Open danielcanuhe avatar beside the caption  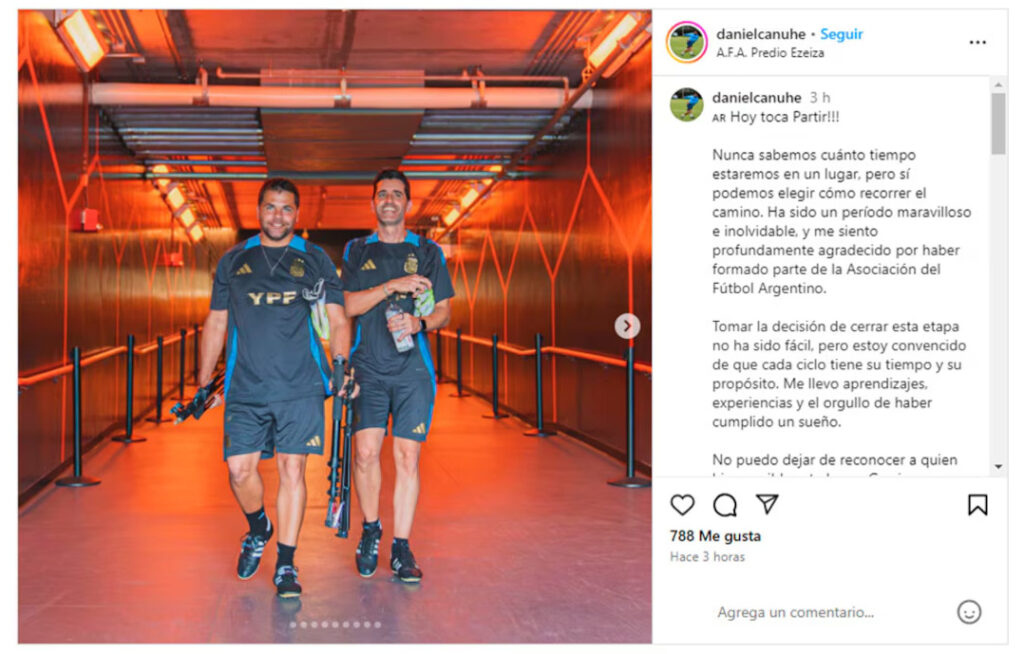point(686,105)
